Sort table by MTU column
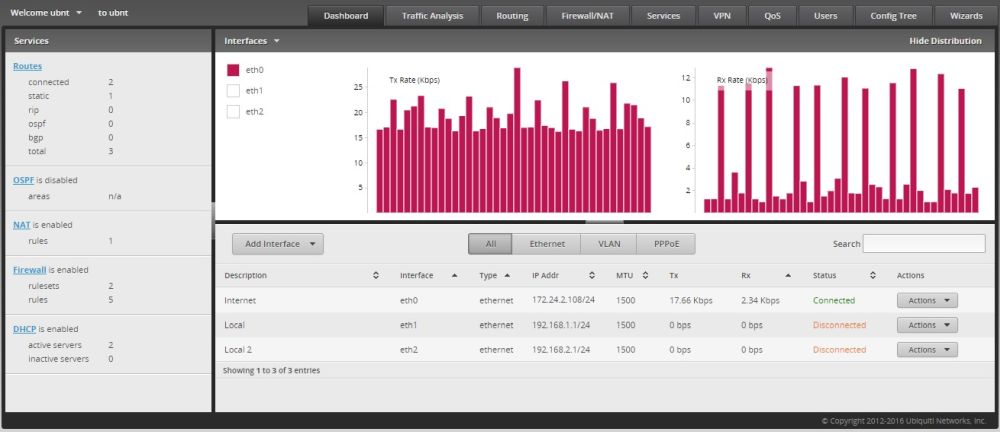 (x=632, y=276)
